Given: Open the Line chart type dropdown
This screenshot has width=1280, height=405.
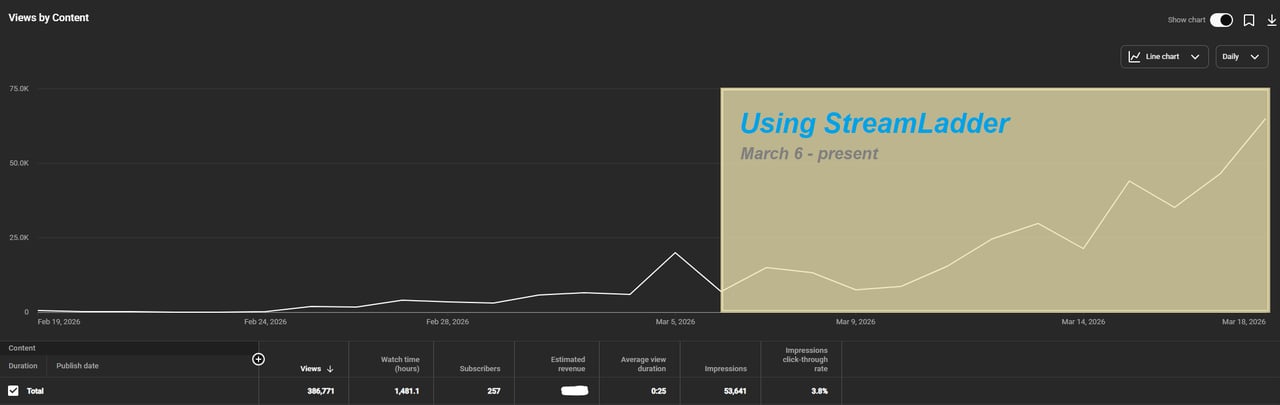Looking at the screenshot, I should (1165, 57).
